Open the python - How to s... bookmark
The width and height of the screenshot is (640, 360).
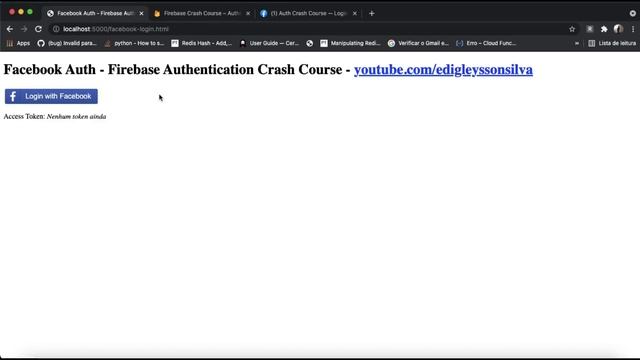134,43
